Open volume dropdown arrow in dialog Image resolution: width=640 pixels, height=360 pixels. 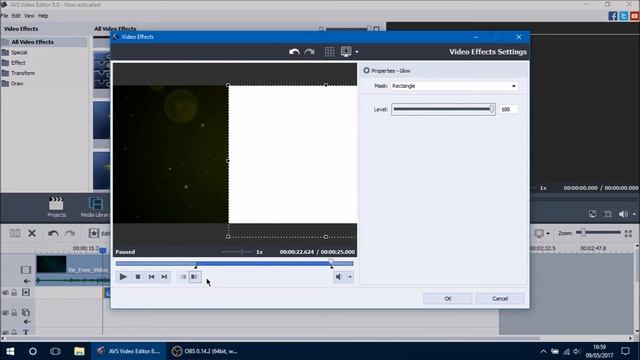[350, 277]
